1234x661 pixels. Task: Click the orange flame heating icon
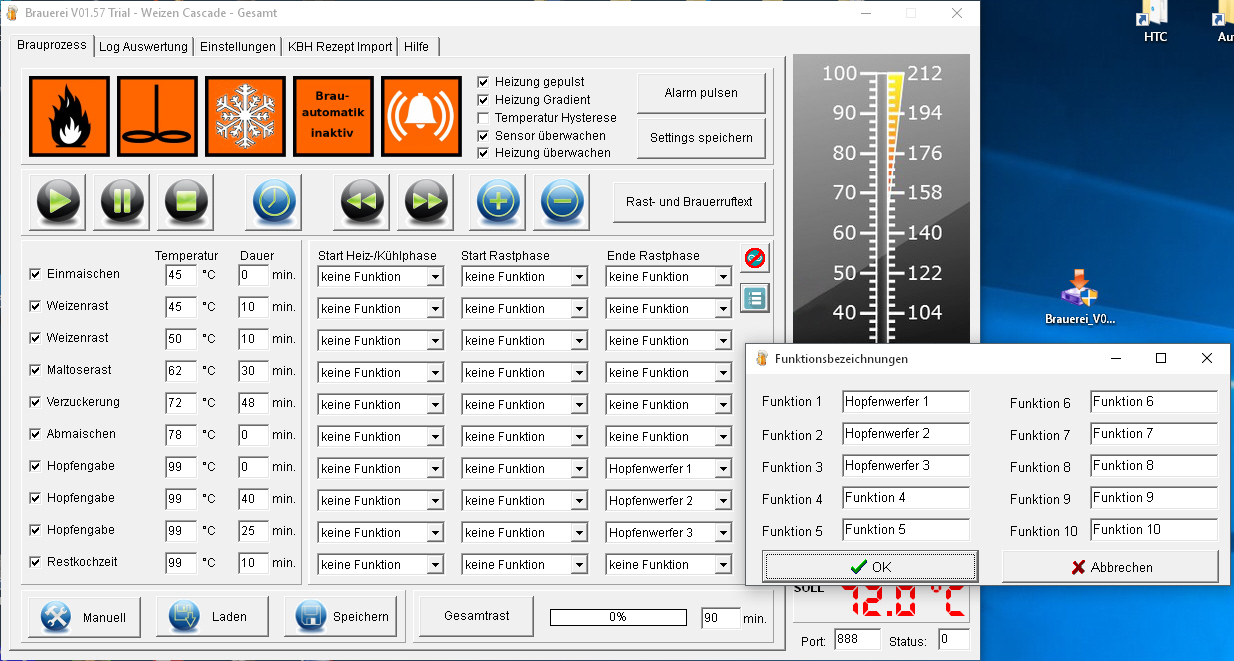(69, 116)
